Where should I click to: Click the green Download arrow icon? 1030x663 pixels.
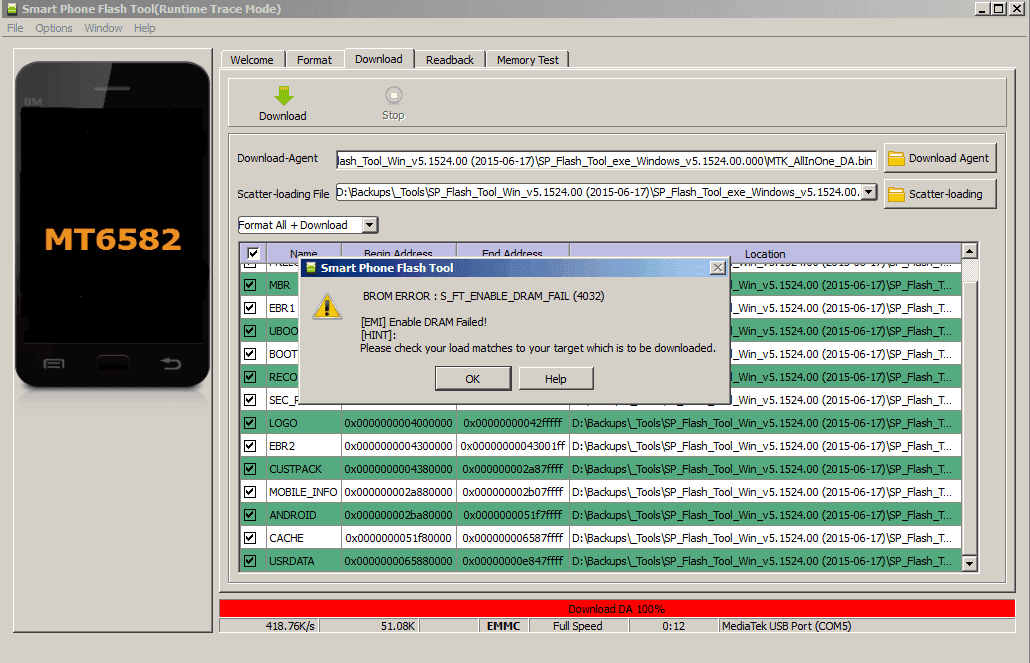284,96
